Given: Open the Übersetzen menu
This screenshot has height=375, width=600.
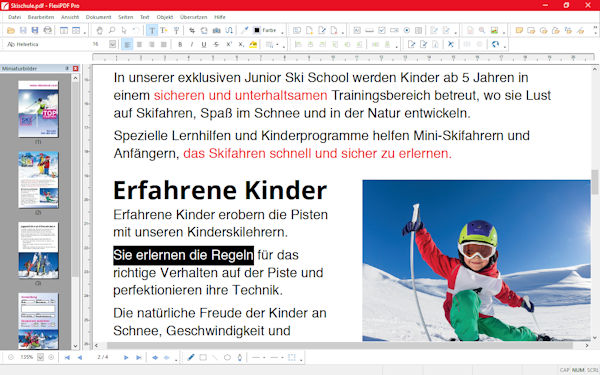Looking at the screenshot, I should coord(194,17).
